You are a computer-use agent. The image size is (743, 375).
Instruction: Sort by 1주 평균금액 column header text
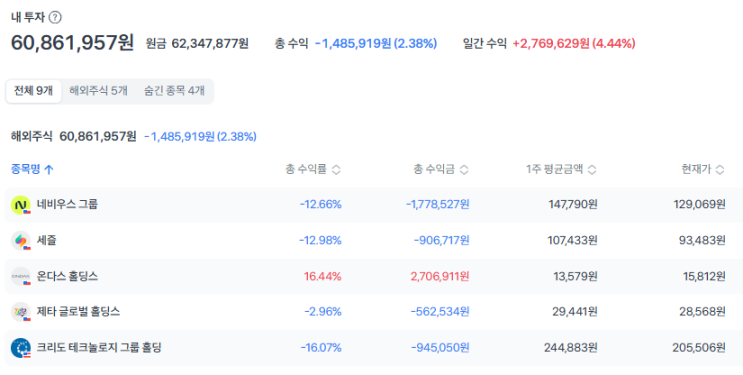pyautogui.click(x=554, y=169)
